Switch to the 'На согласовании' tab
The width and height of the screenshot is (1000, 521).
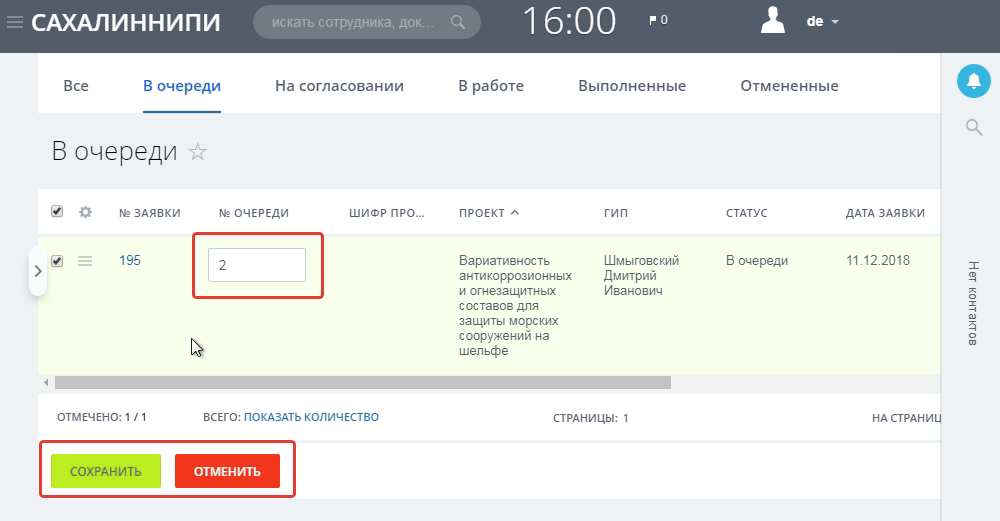[x=339, y=86]
